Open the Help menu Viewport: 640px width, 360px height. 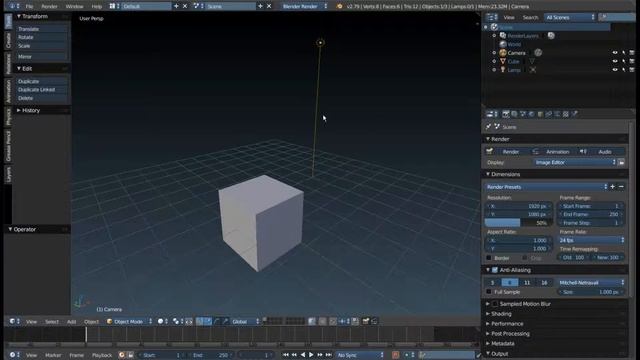(x=97, y=7)
